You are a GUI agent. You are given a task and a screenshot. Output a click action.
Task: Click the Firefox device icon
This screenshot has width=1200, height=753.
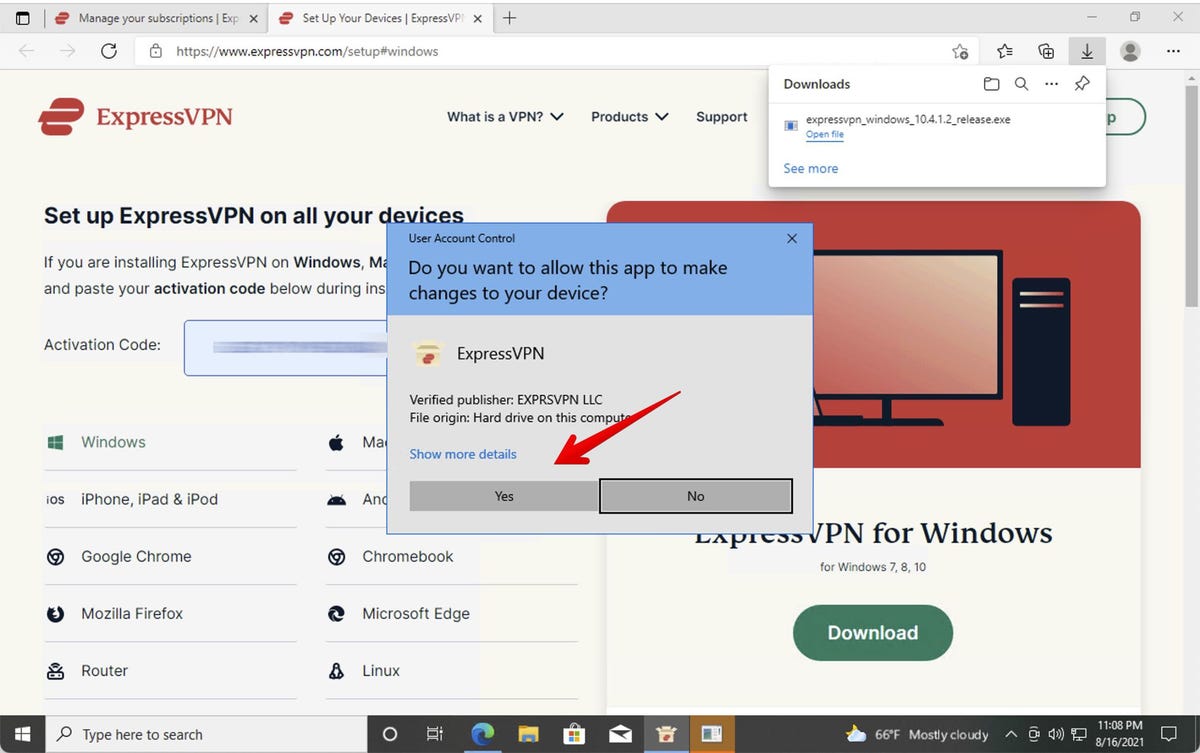click(x=55, y=613)
